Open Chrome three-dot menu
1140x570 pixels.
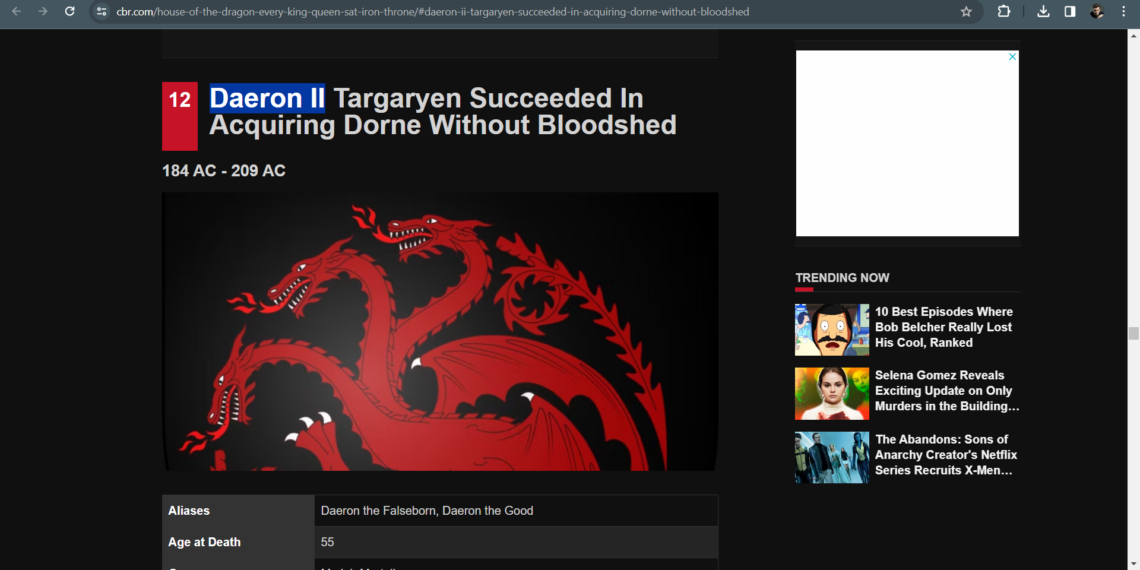(x=1123, y=12)
